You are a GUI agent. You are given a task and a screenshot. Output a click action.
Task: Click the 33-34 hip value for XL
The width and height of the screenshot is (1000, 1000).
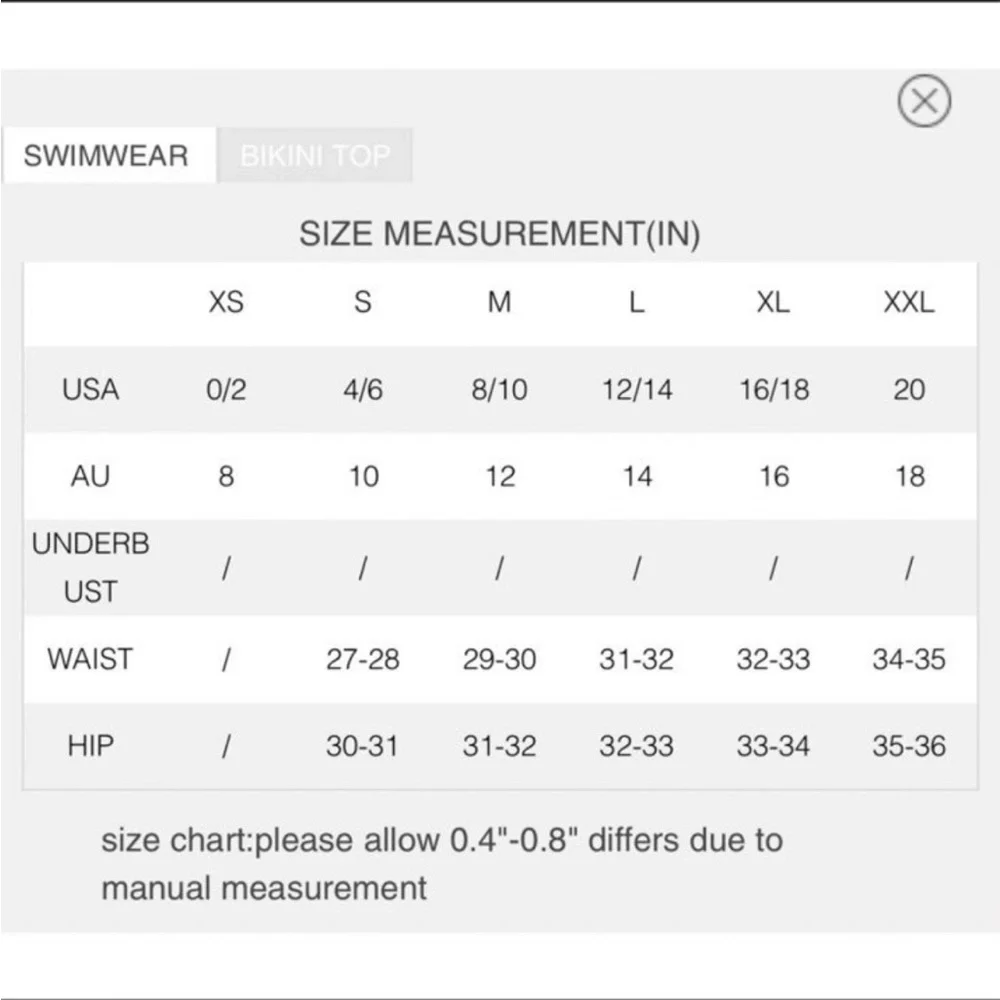tap(773, 746)
